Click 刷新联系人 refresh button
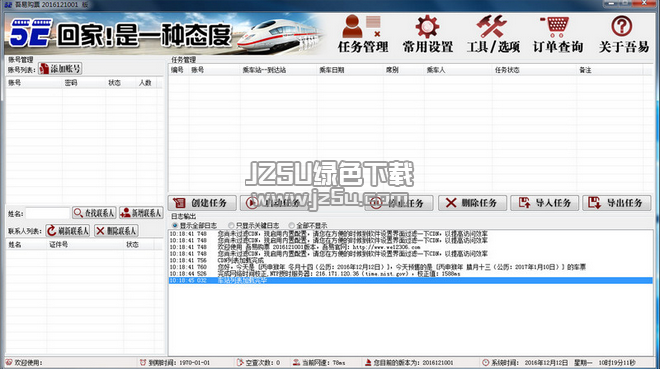This screenshot has height=369, width=660. (68, 231)
